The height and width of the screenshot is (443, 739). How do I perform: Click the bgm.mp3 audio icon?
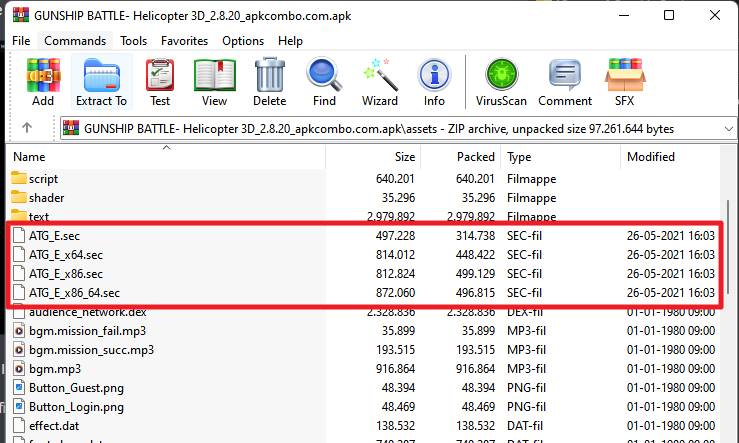[19, 369]
